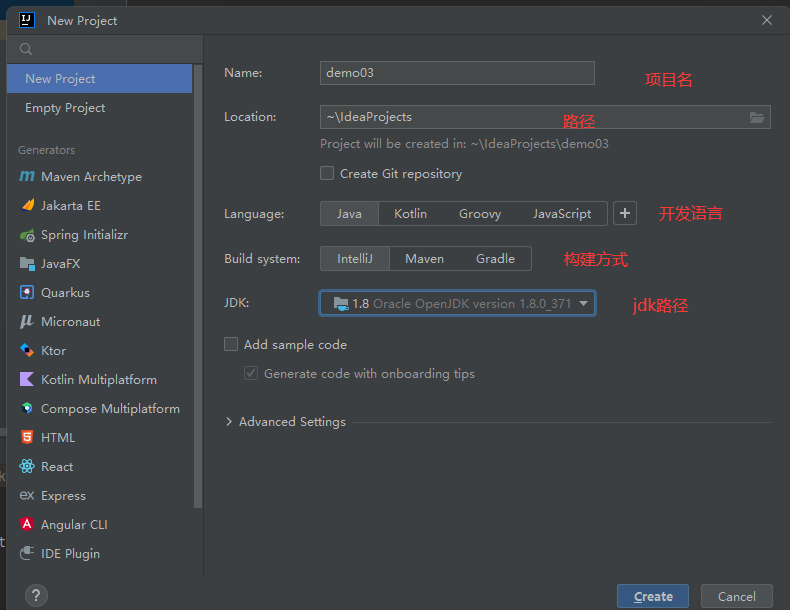
Task: Select Maven Archetype generator
Action: [99, 177]
